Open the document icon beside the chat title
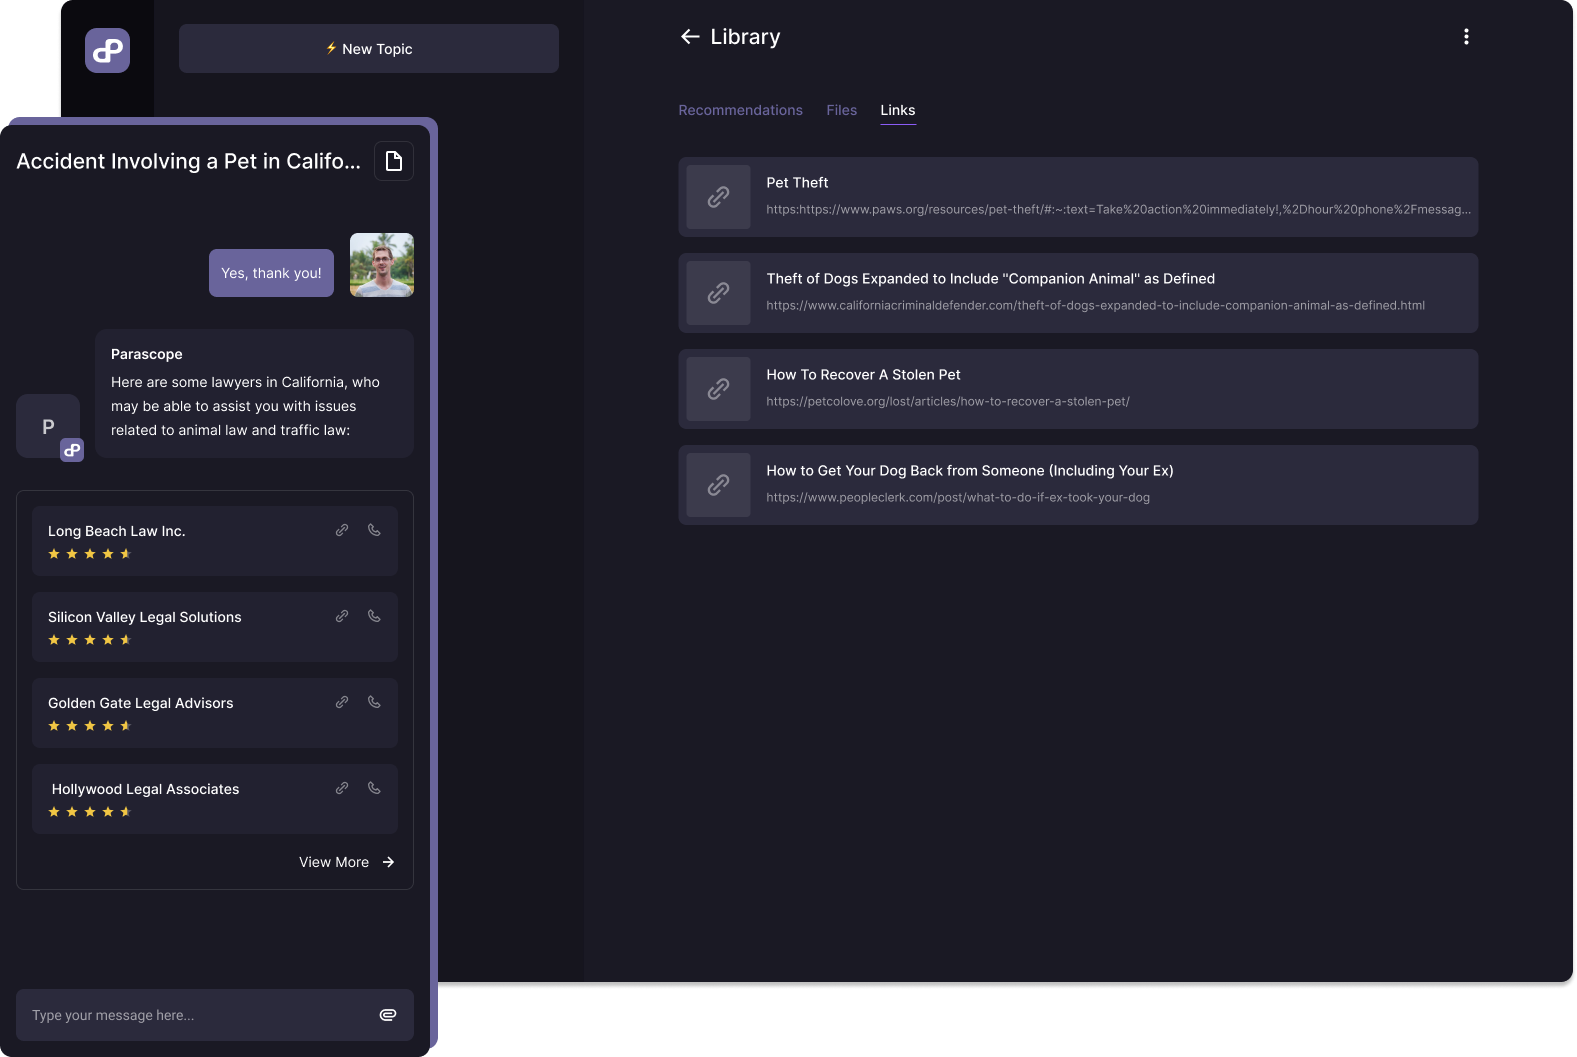 (x=394, y=161)
